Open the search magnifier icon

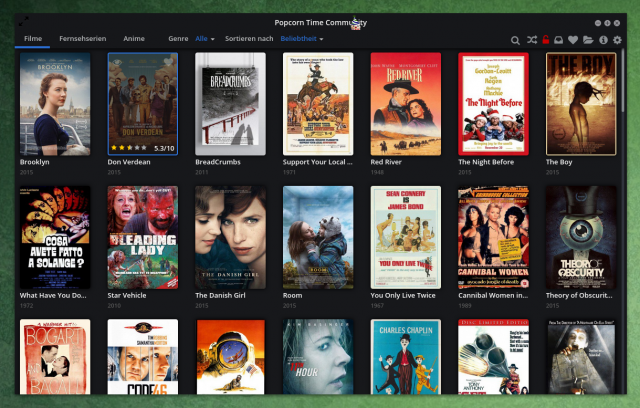point(515,40)
